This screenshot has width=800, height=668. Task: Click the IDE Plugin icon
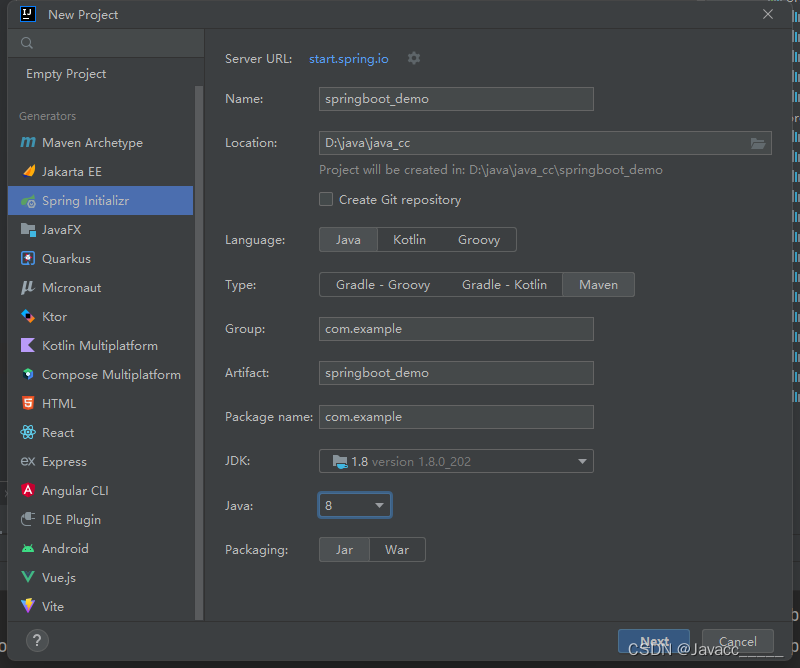28,519
